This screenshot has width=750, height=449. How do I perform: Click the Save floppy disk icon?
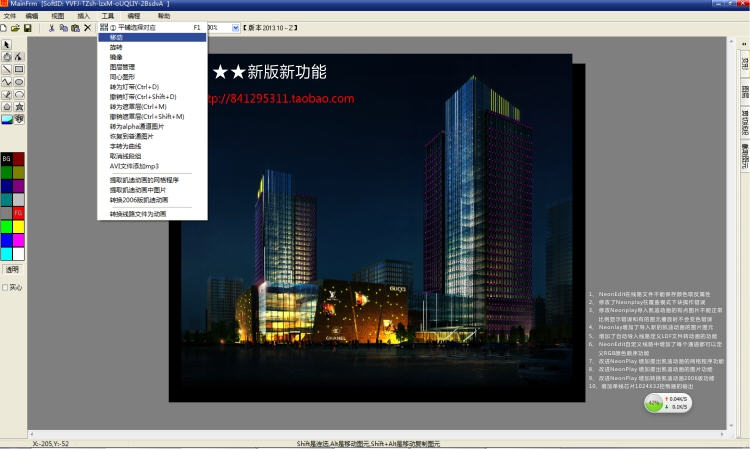28,28
